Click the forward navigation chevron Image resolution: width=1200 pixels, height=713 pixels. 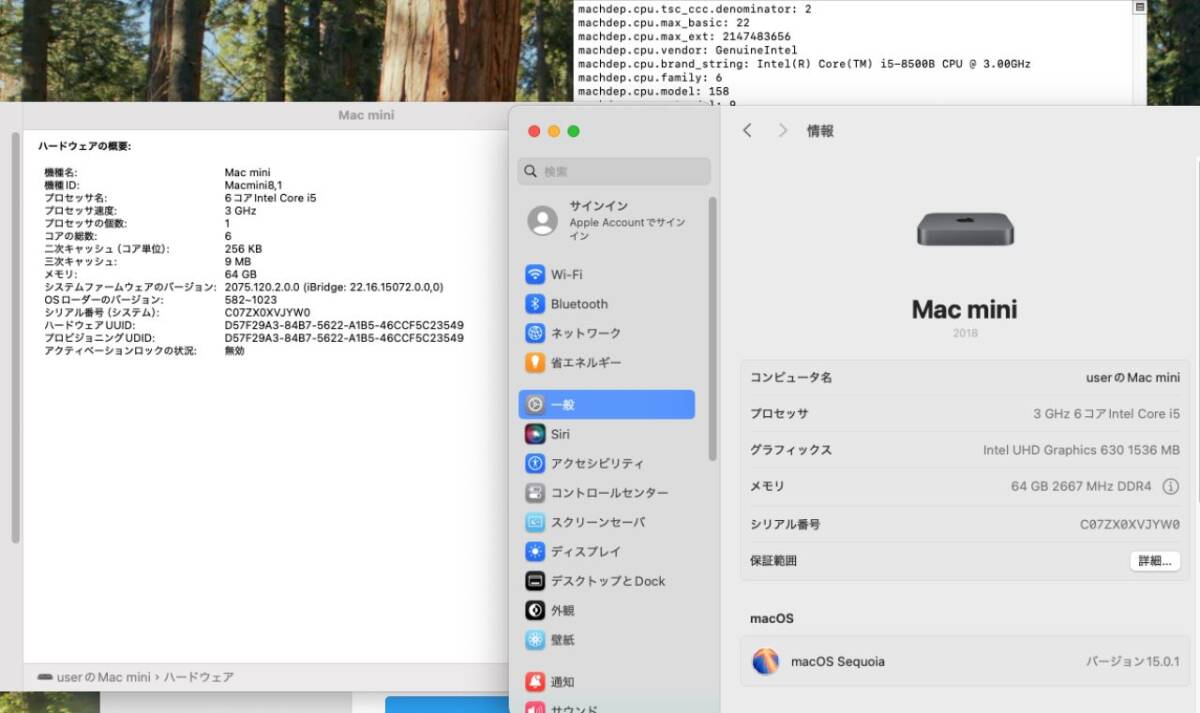tap(782, 130)
